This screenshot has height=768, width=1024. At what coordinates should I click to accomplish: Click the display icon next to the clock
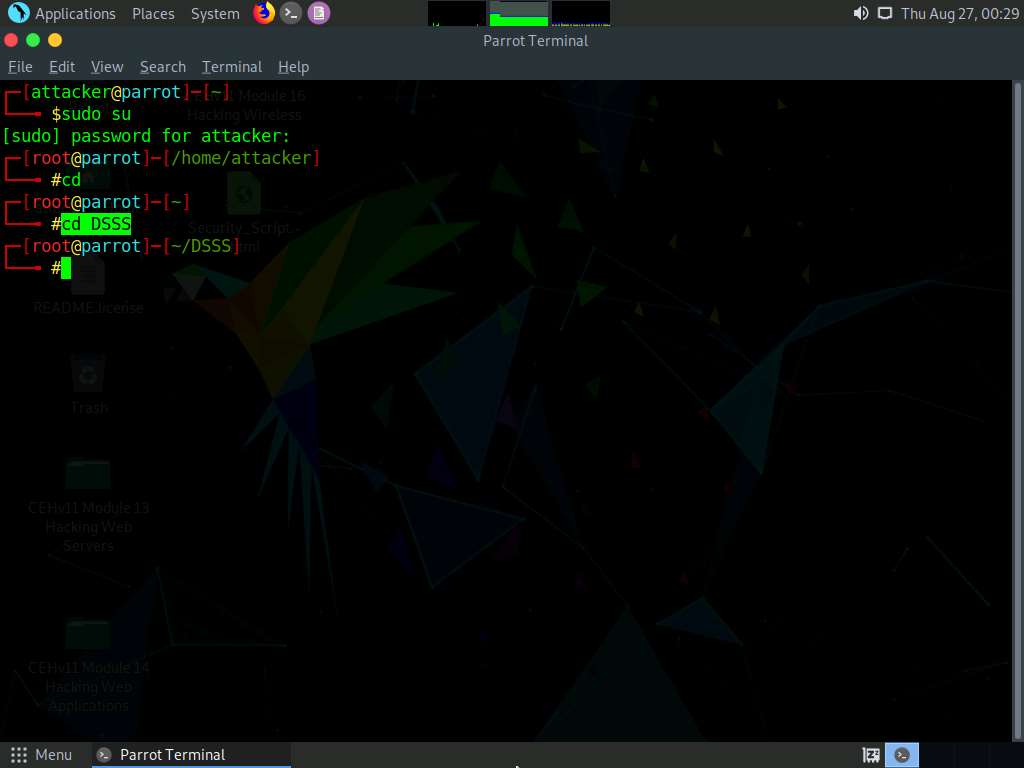coord(884,13)
